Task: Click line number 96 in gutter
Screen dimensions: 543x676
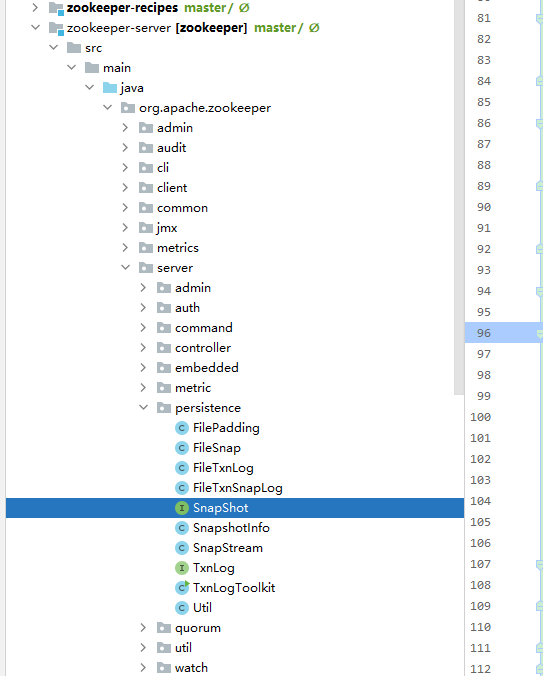Action: [484, 333]
